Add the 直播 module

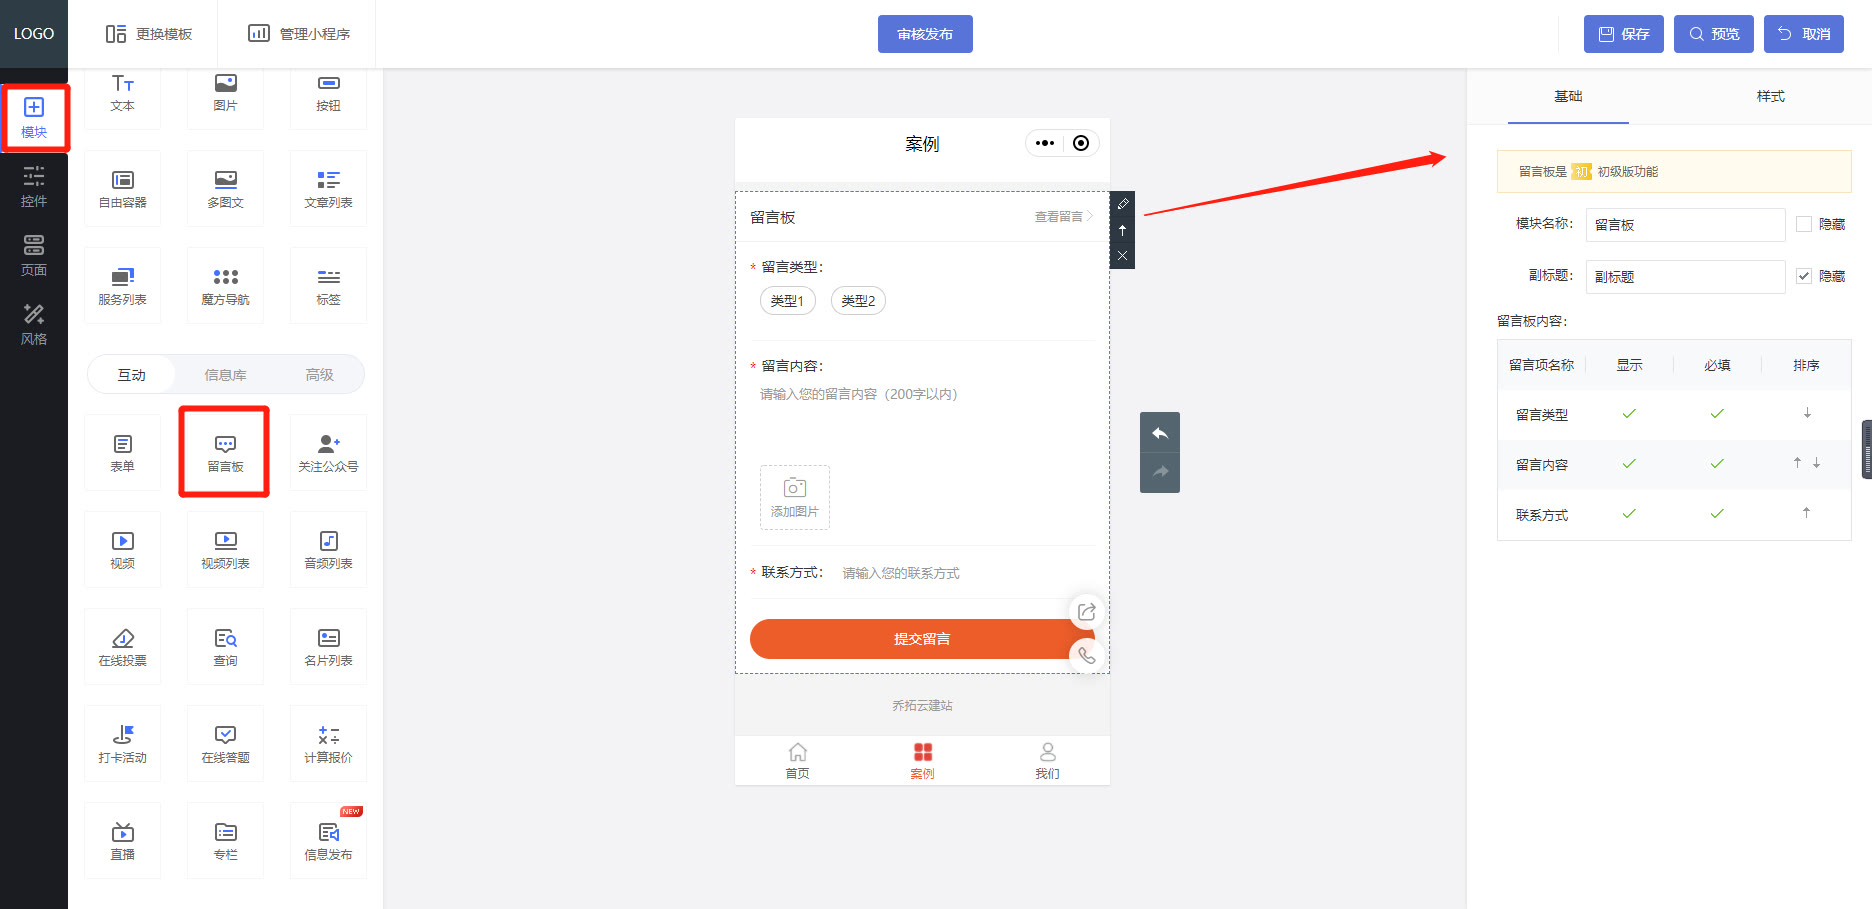(x=122, y=841)
